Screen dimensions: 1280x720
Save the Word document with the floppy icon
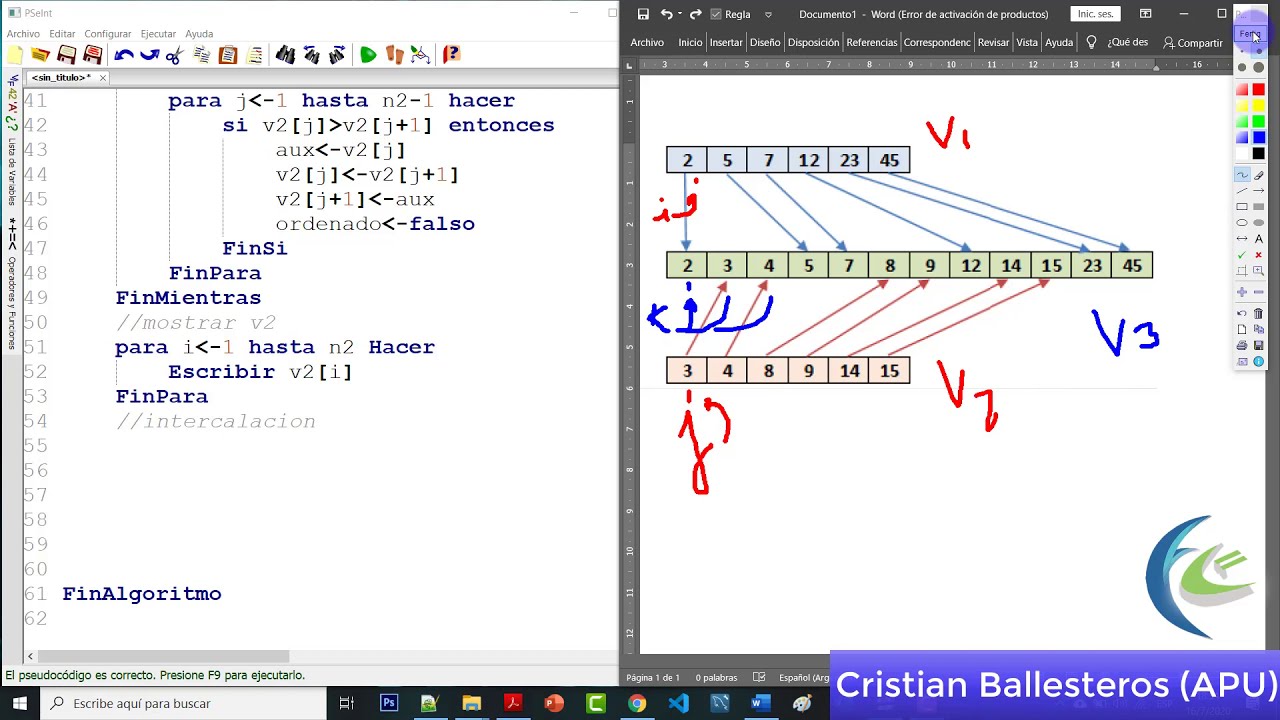tap(643, 14)
